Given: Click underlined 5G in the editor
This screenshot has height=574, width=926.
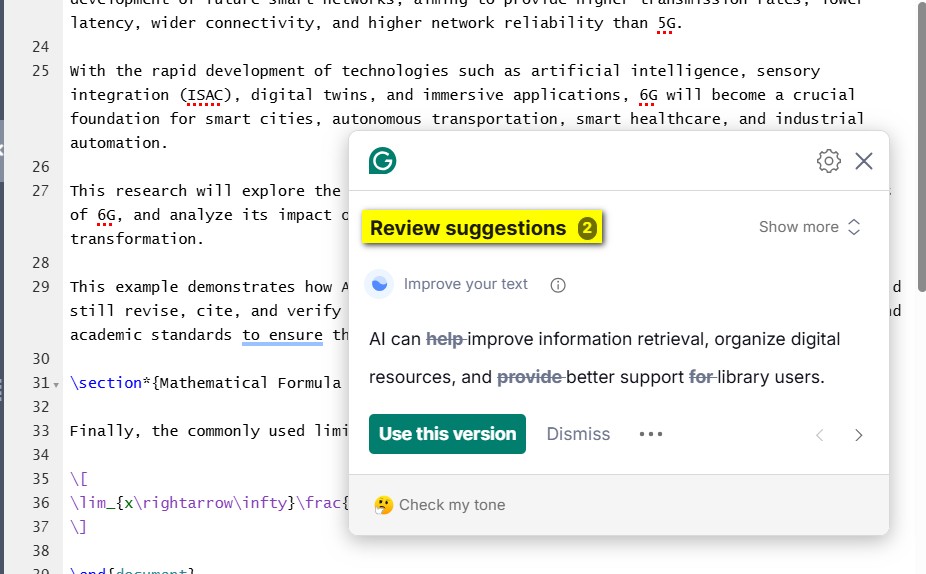Looking at the screenshot, I should coord(666,23).
